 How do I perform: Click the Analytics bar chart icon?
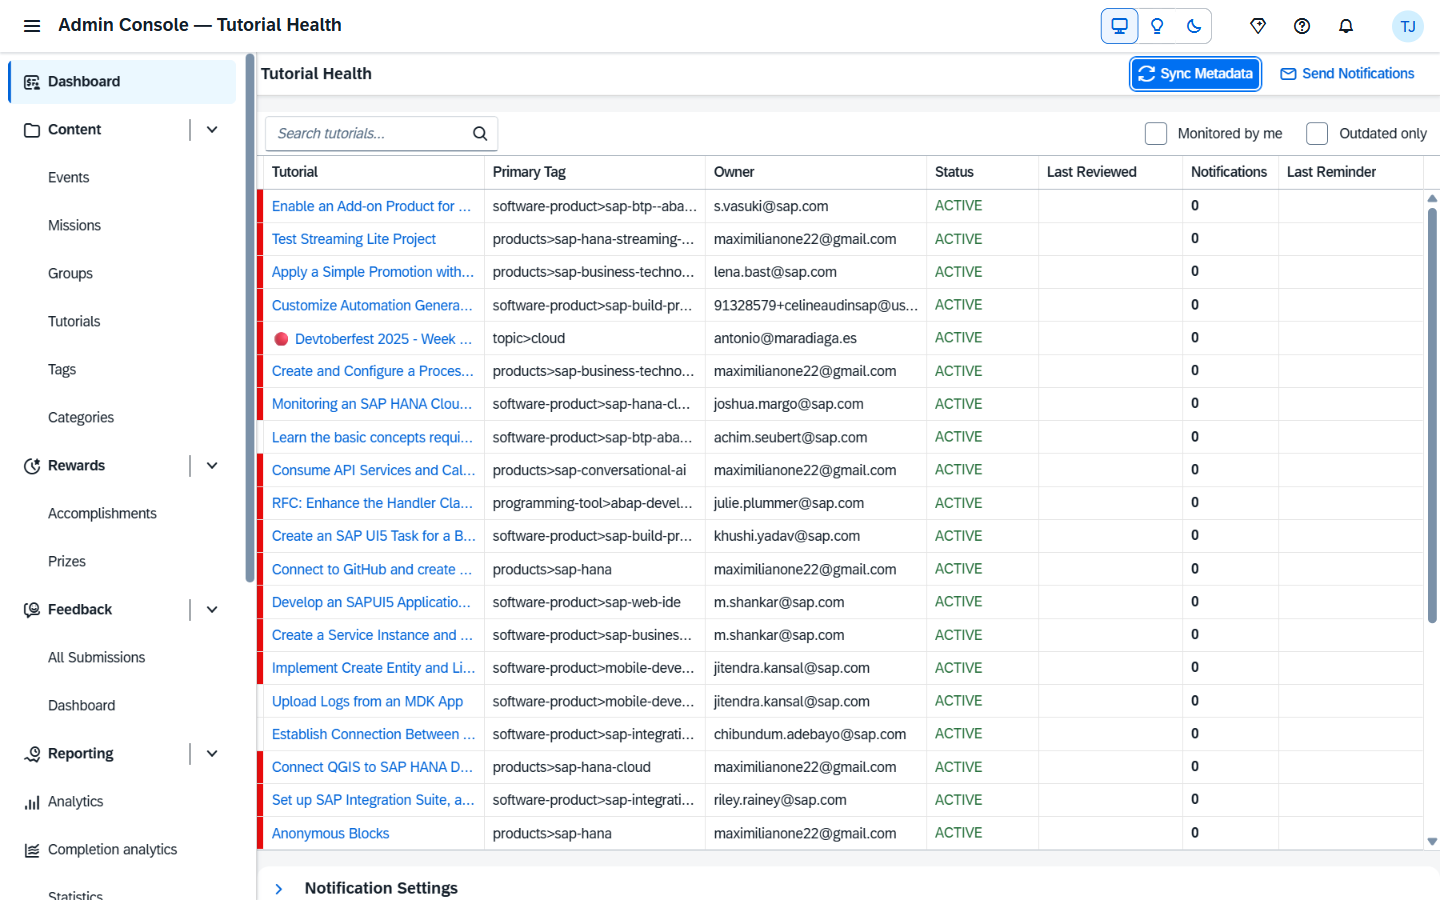[x=32, y=802]
